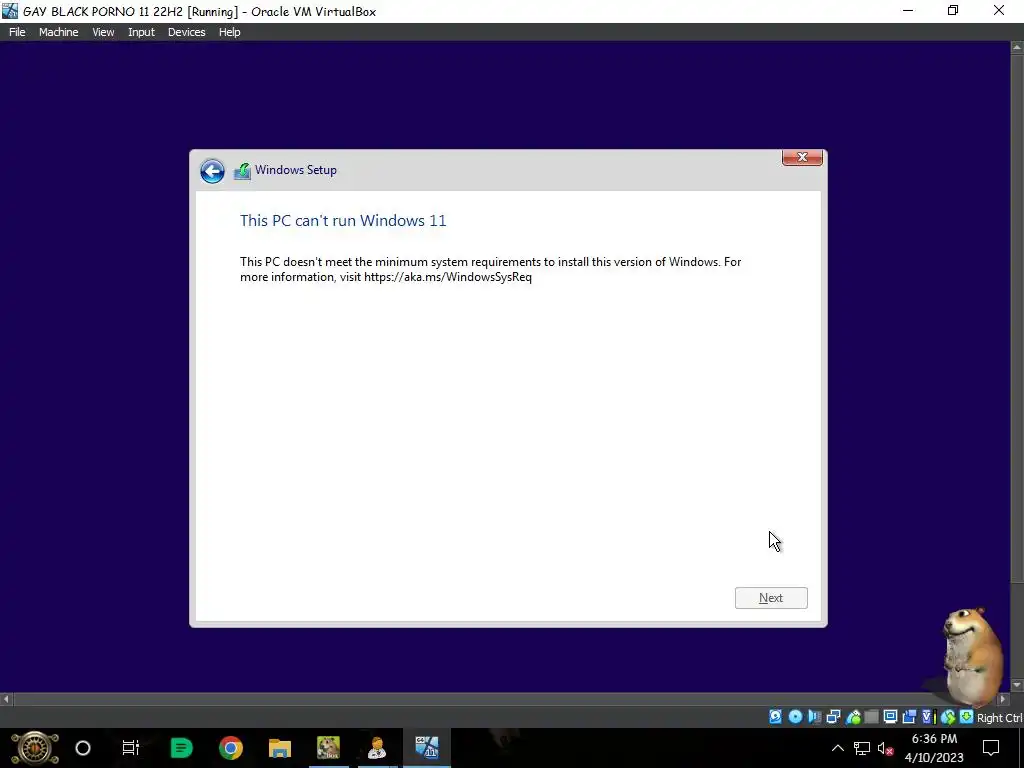Click the recording status icon

[908, 716]
